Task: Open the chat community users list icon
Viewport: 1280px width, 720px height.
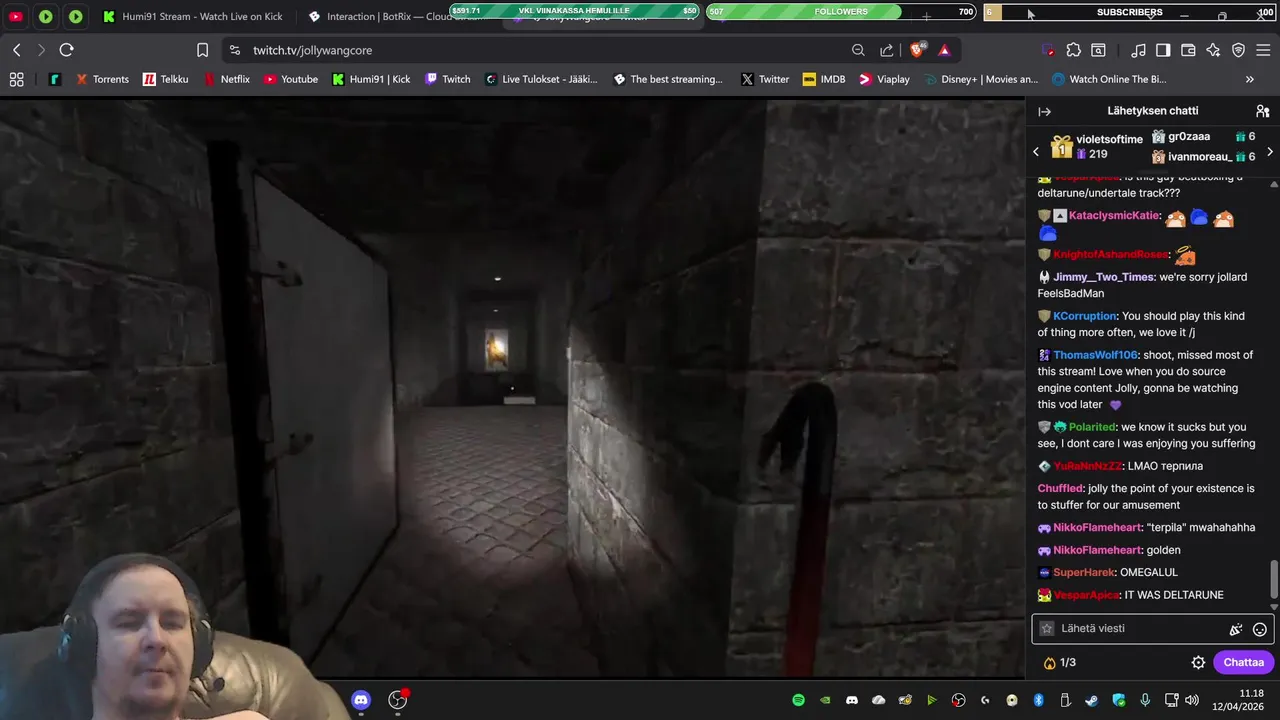Action: coord(1262,112)
